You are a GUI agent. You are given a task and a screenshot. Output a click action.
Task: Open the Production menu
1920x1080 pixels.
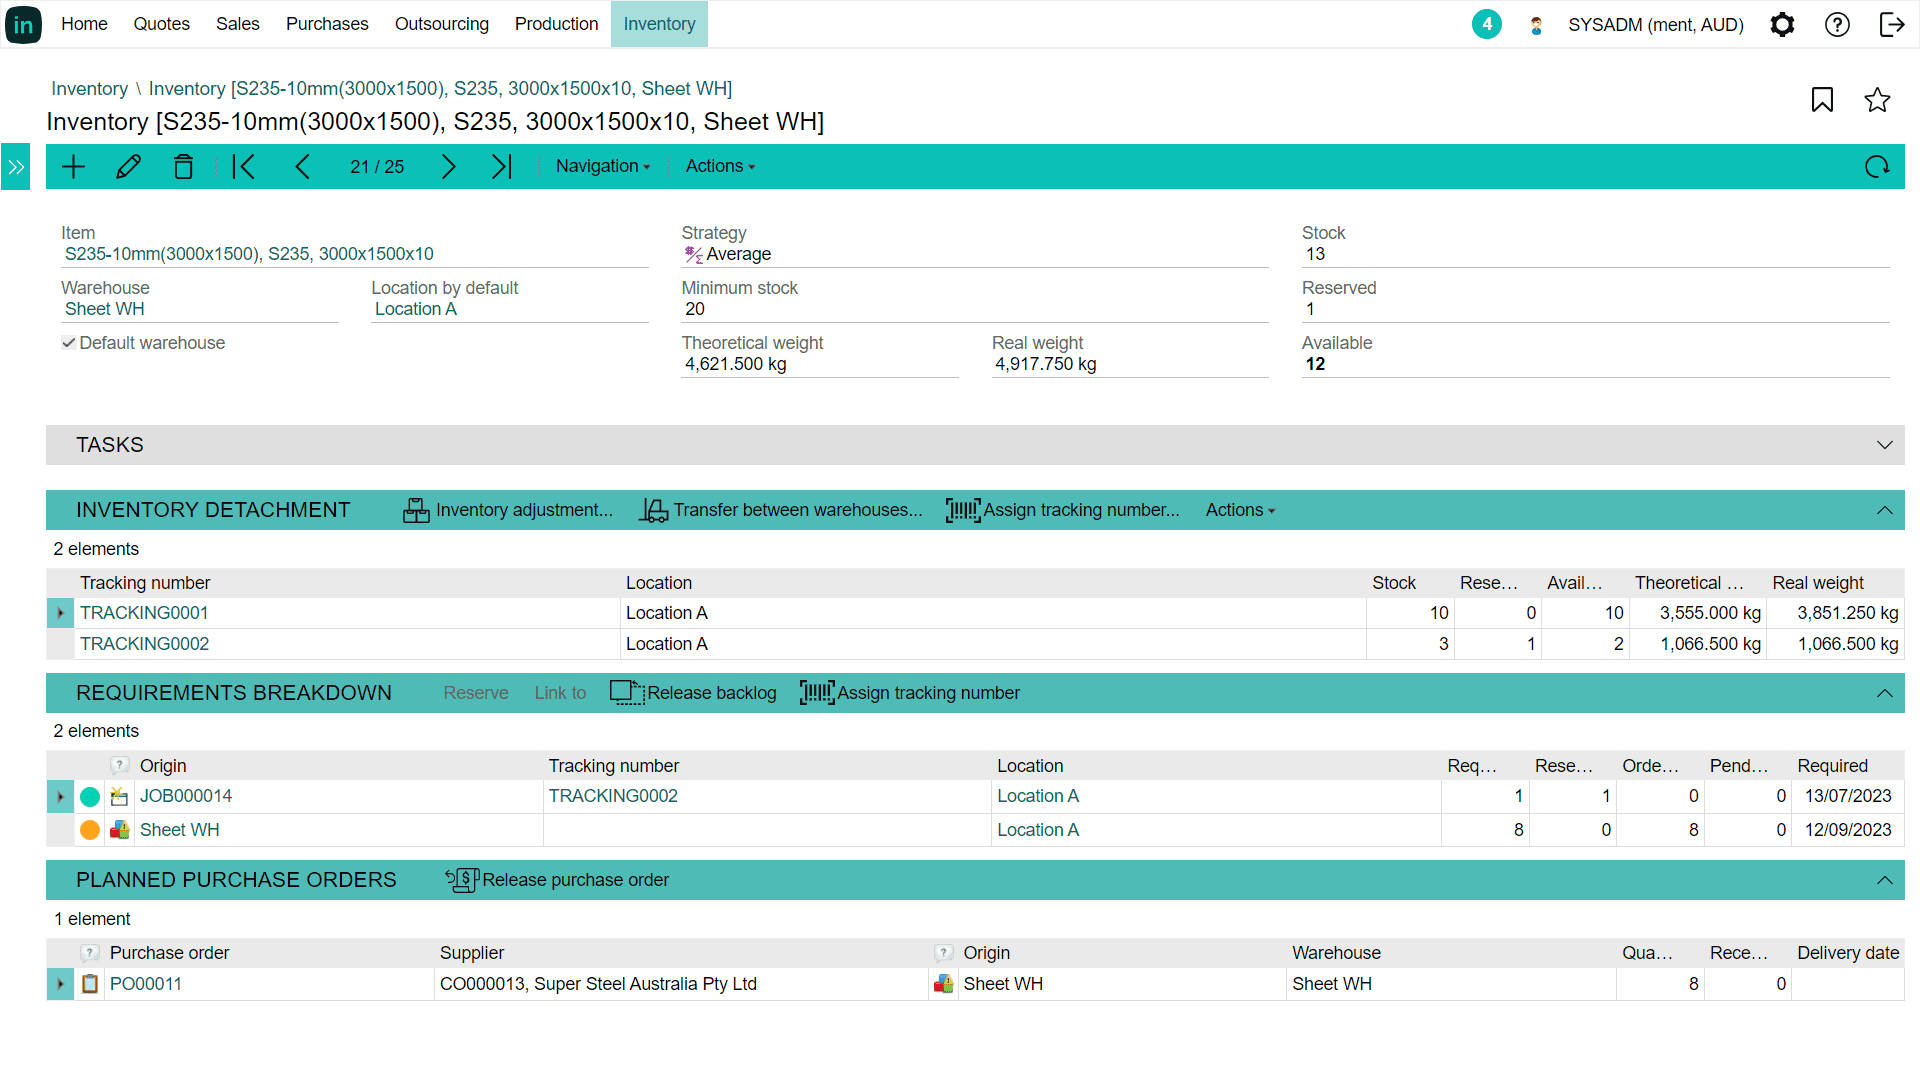click(556, 24)
